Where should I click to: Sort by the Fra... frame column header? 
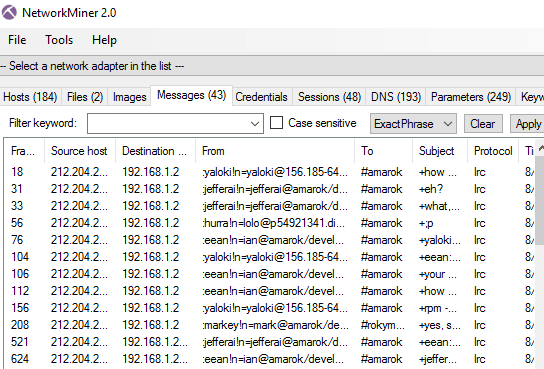pos(23,151)
